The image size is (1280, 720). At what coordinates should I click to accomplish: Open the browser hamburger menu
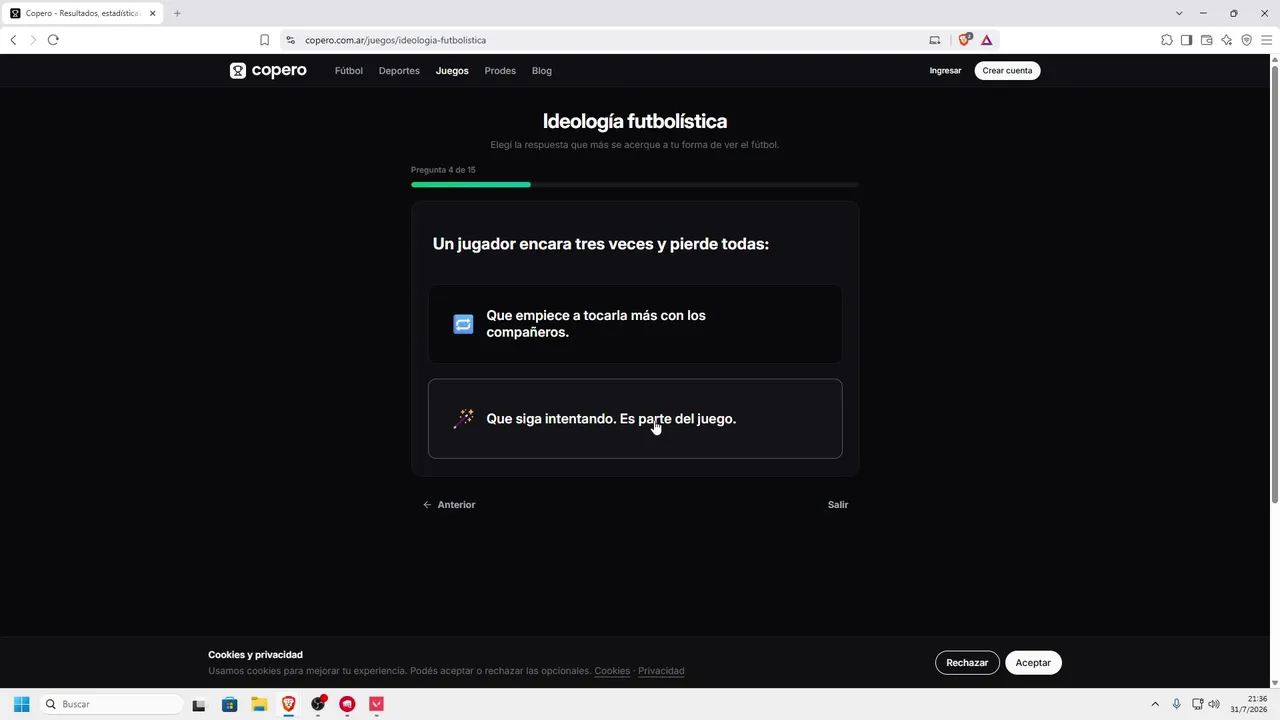tap(1266, 40)
